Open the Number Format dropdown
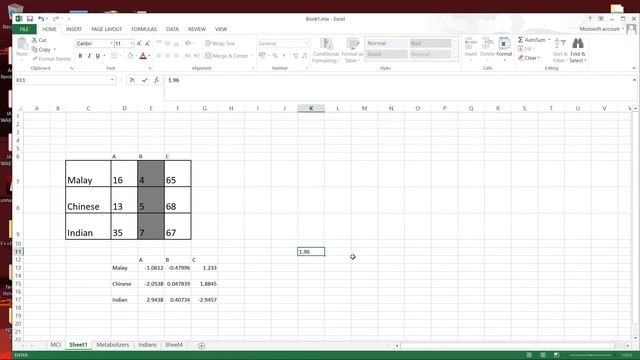The width and height of the screenshot is (640, 360). coord(306,43)
